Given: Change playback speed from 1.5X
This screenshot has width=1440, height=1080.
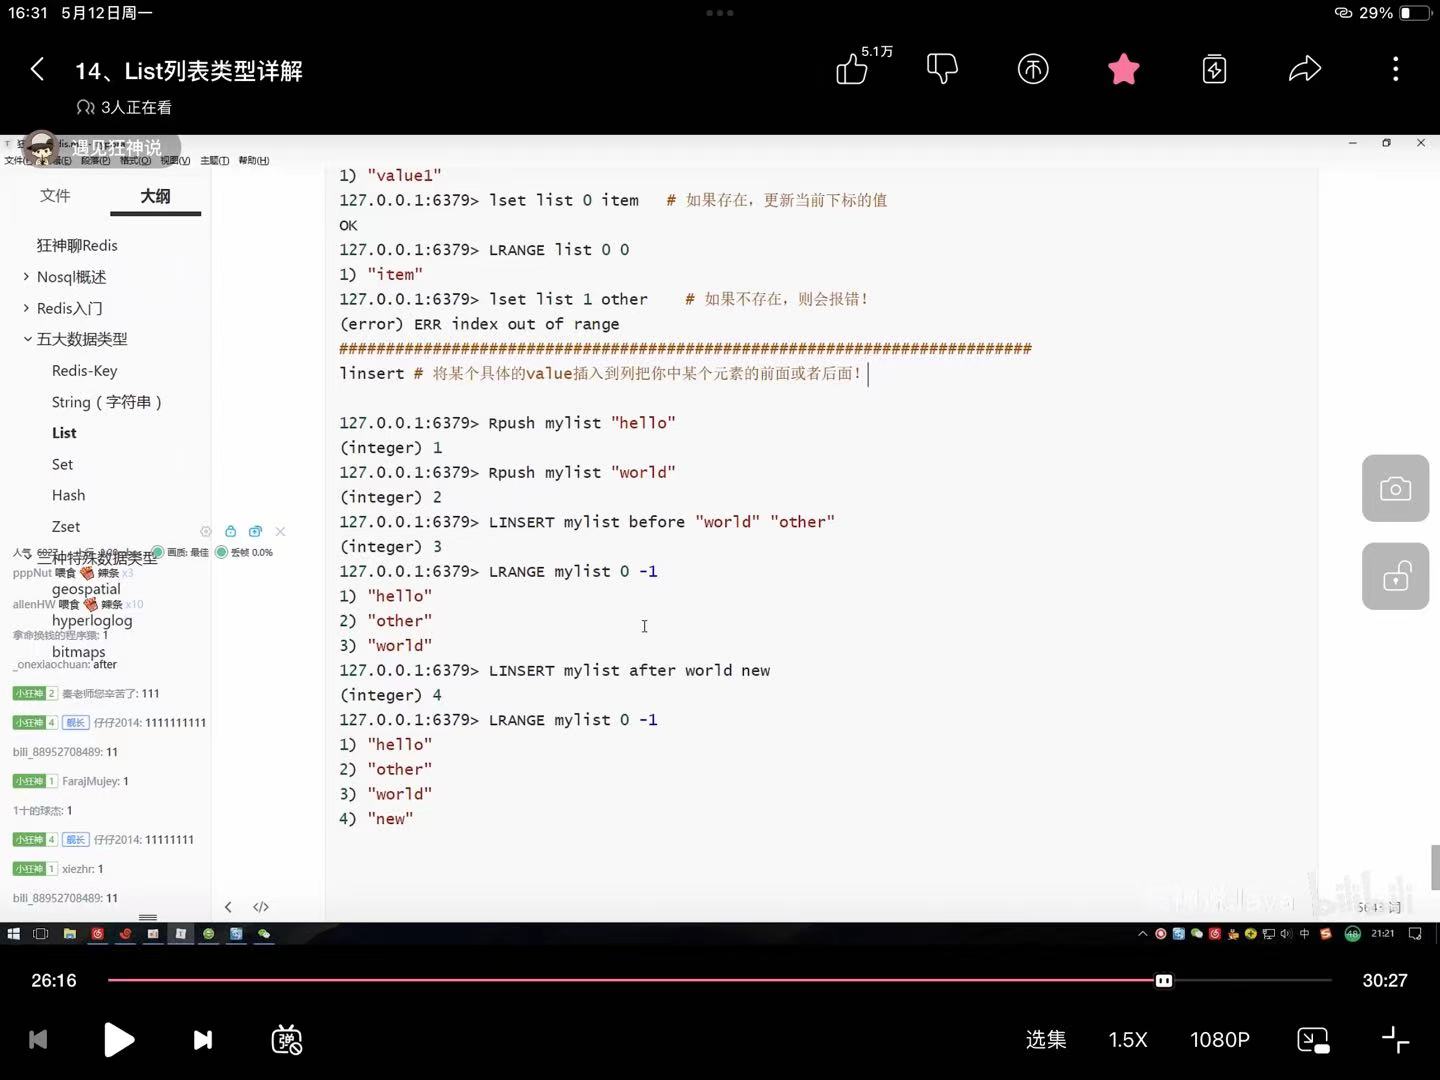Looking at the screenshot, I should (1128, 1040).
